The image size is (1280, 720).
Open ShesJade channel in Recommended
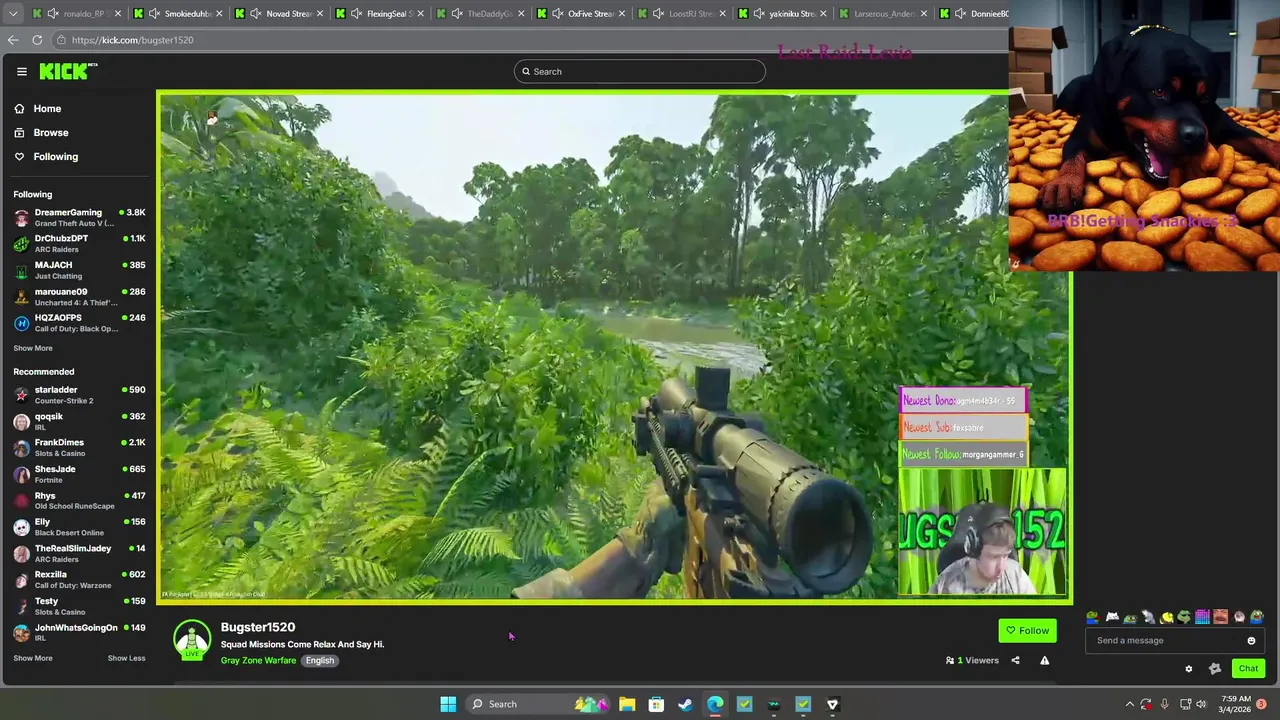click(x=80, y=474)
